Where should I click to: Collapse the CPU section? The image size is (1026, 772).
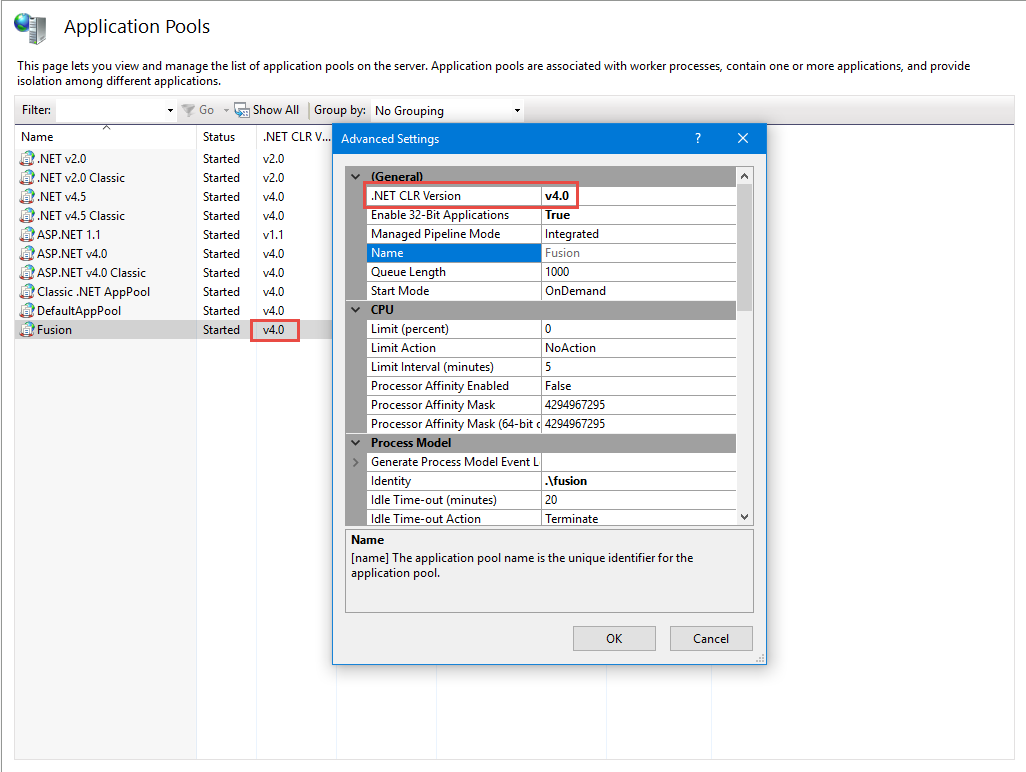pyautogui.click(x=355, y=309)
